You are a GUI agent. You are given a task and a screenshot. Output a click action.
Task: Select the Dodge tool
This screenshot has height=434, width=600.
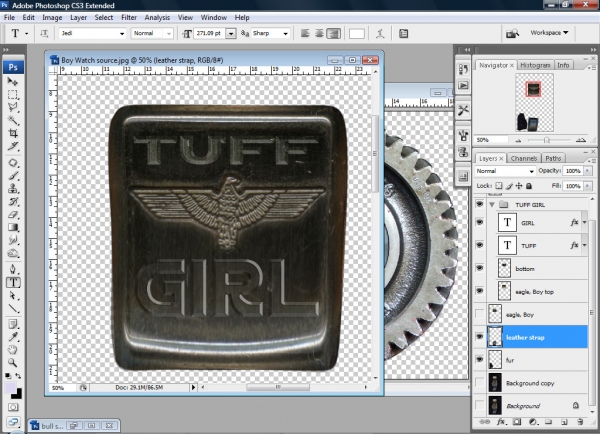13,253
